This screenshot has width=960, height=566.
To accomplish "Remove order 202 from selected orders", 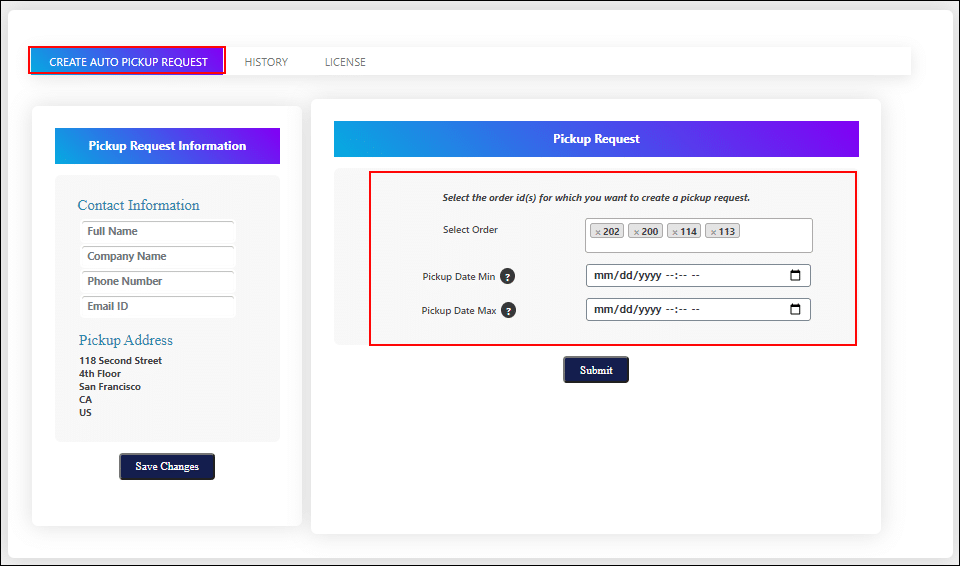I will (x=597, y=232).
